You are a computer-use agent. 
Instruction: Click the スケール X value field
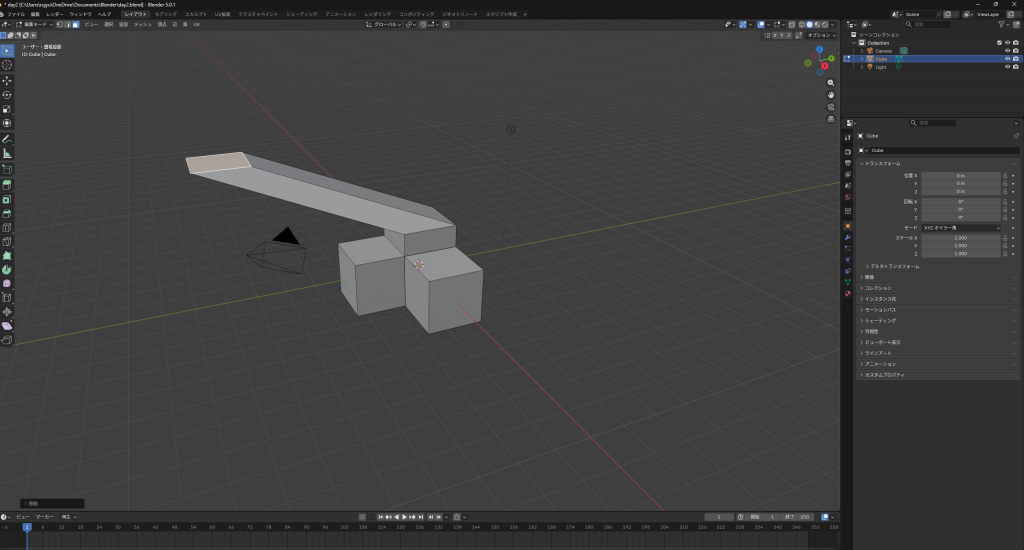(x=961, y=237)
